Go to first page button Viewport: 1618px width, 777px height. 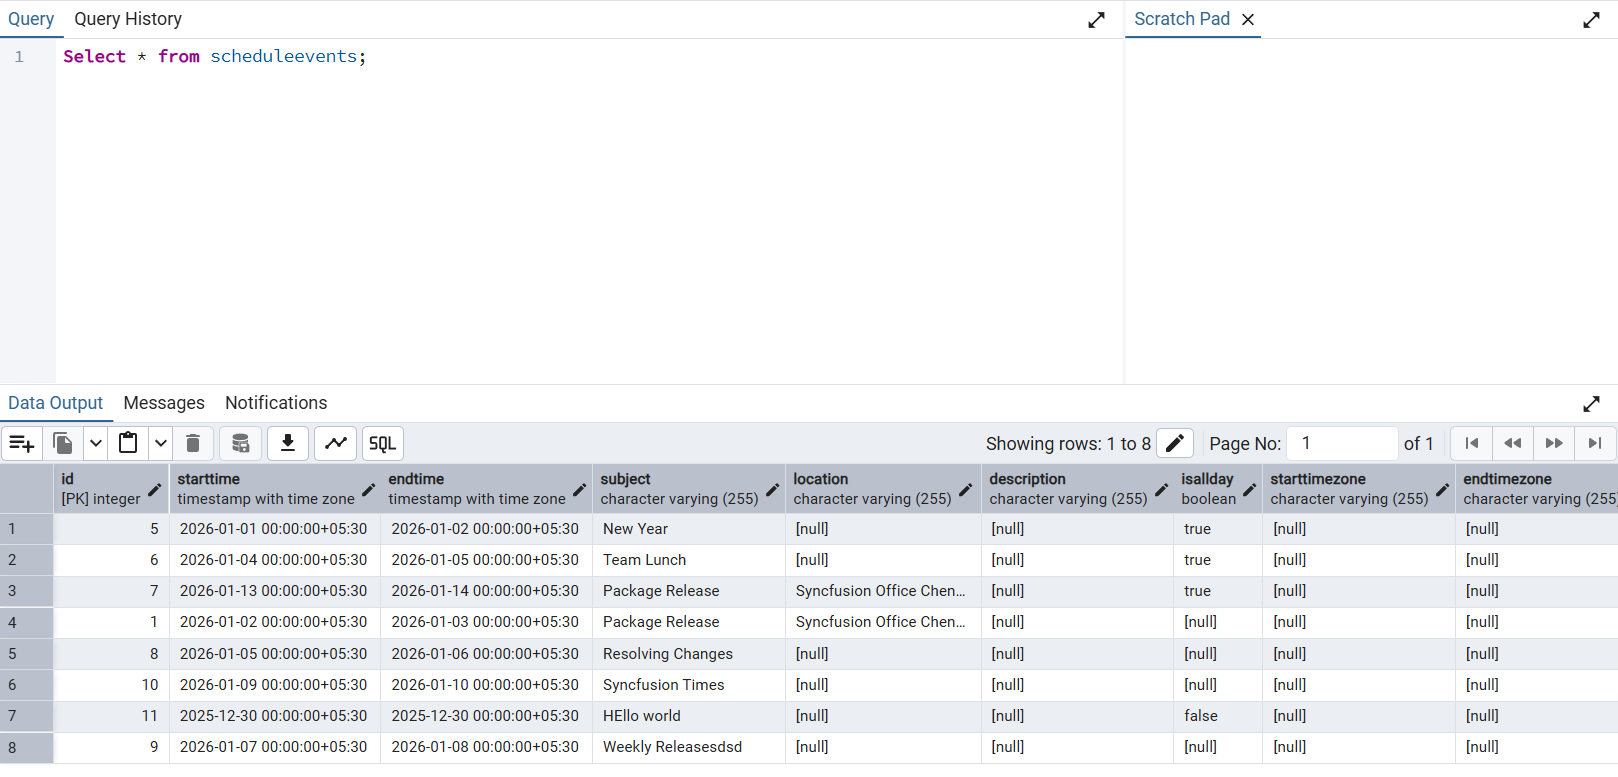(1472, 443)
